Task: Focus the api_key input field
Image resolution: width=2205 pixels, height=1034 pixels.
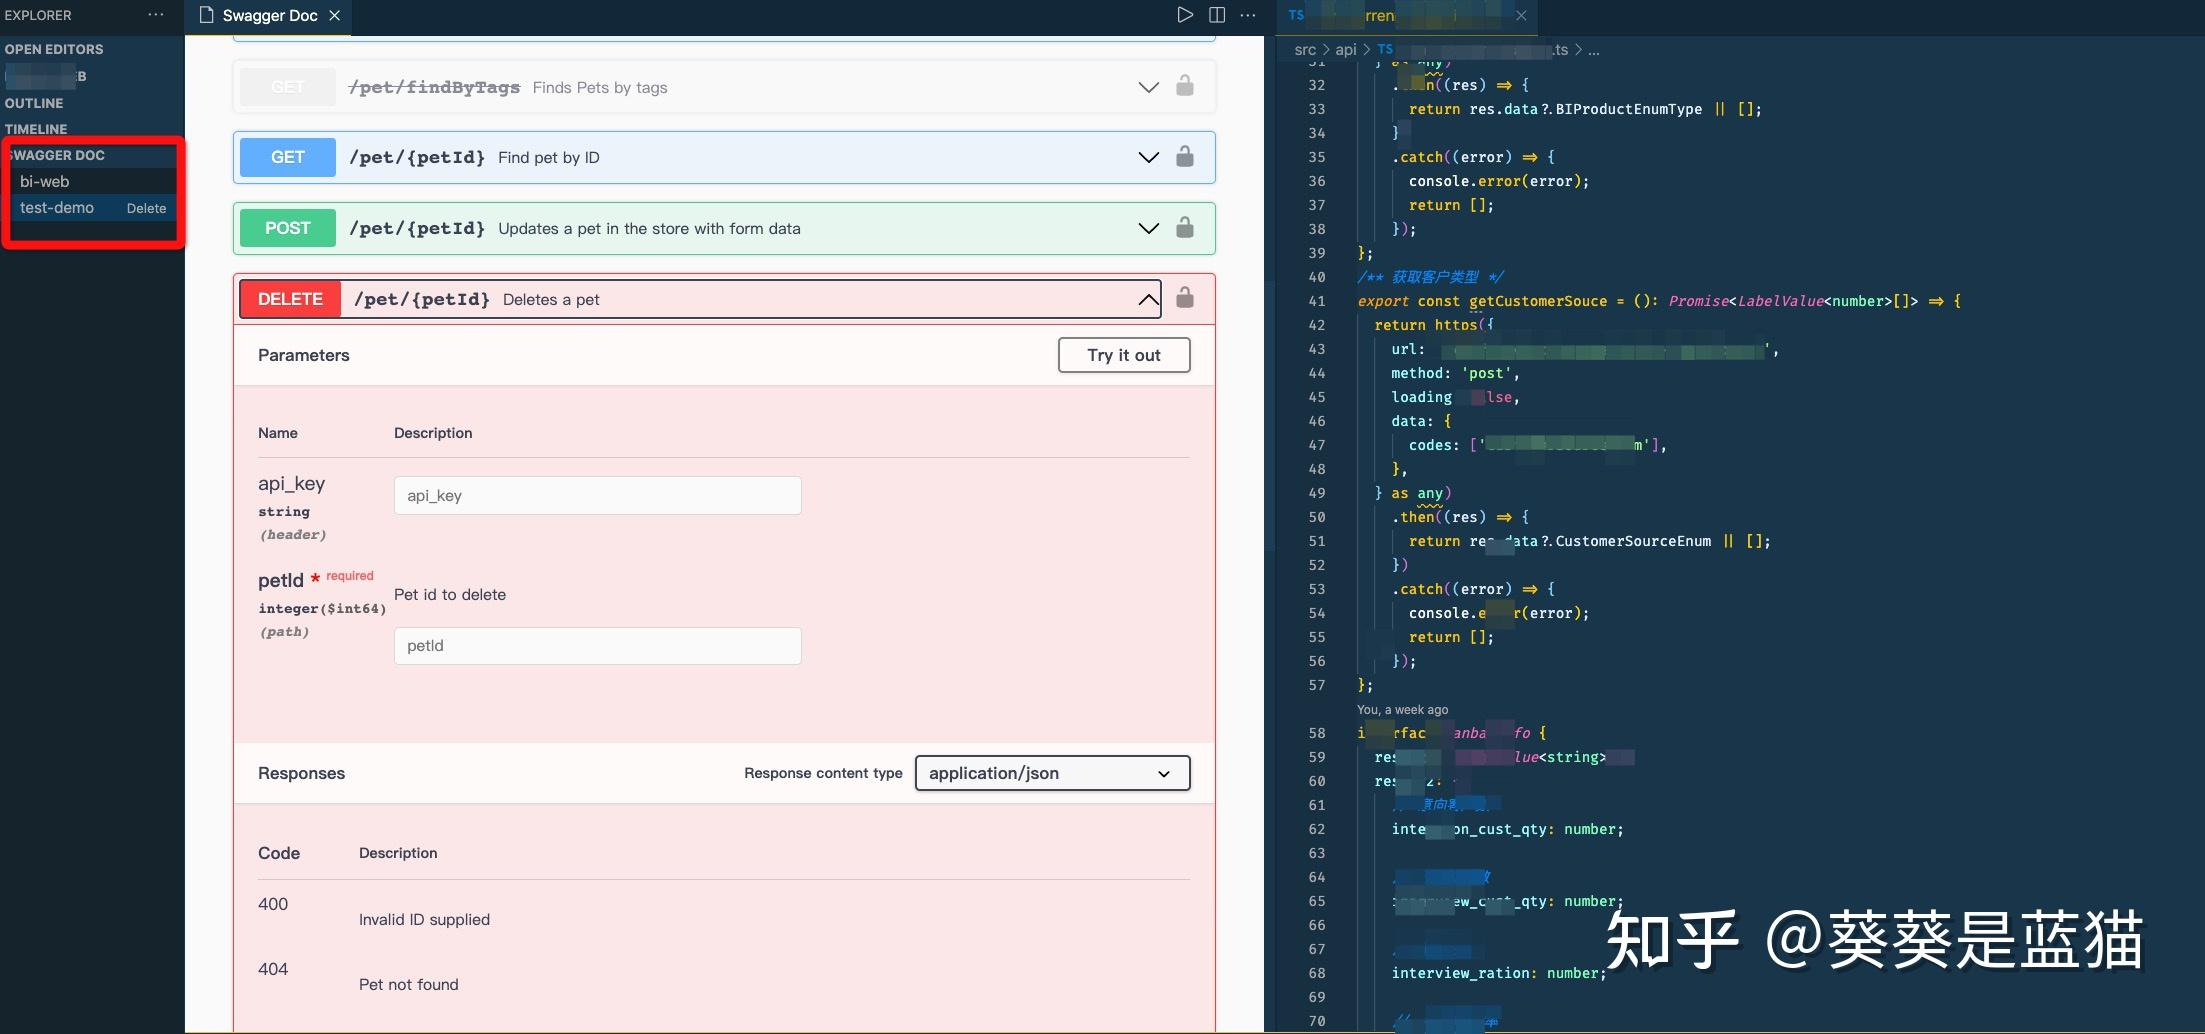Action: 597,496
